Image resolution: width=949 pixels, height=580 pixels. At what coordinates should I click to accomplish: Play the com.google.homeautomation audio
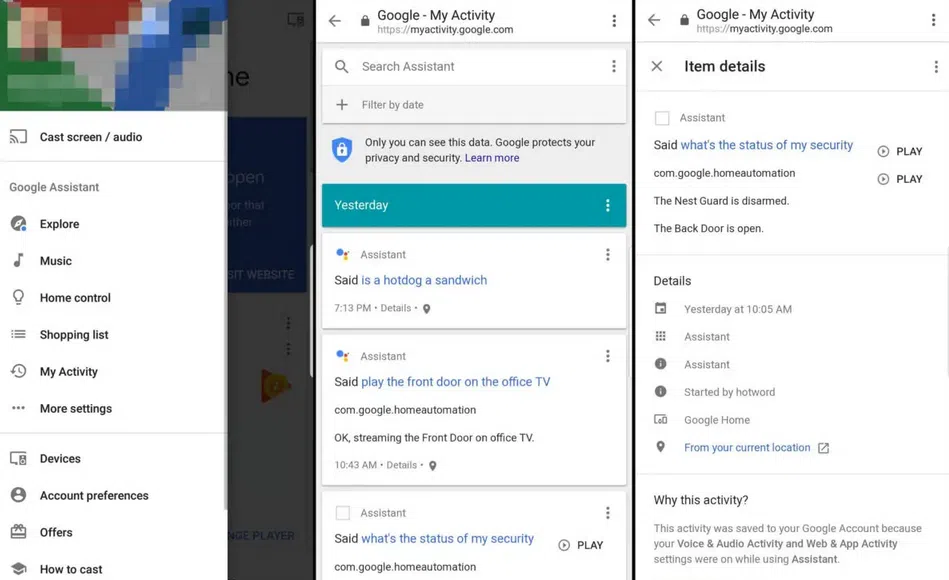tap(899, 179)
